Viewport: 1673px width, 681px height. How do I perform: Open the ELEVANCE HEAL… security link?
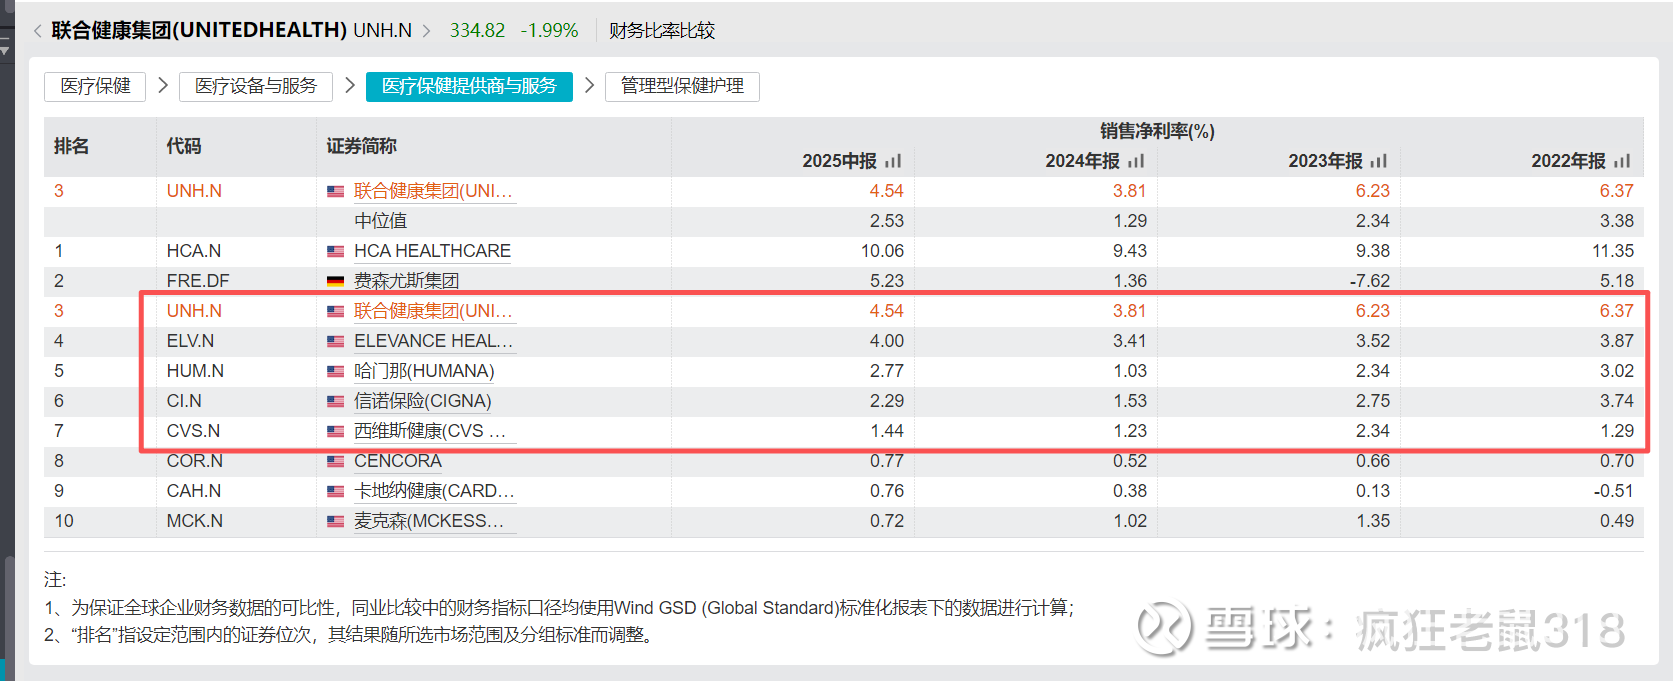point(433,341)
